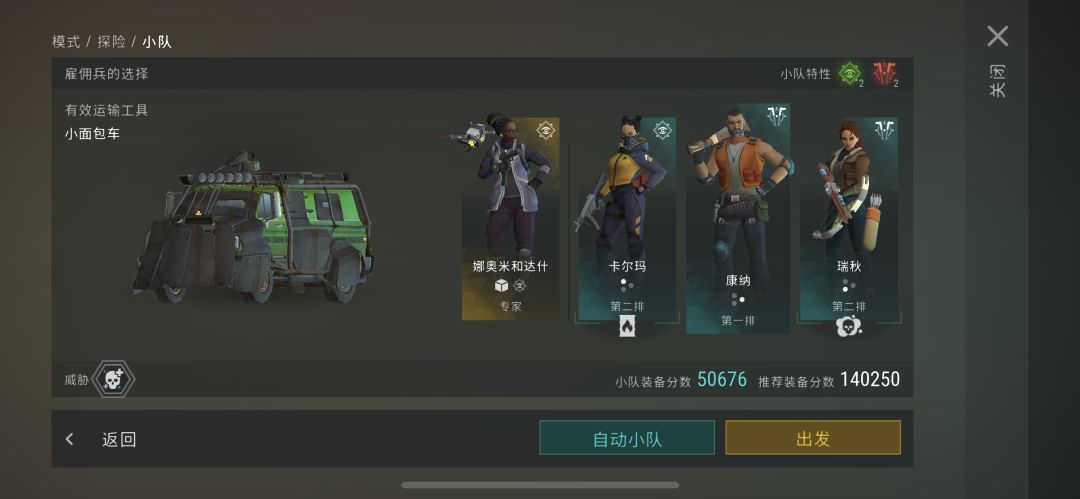
Task: Click the 小面包车 vehicle image
Action: (x=253, y=227)
